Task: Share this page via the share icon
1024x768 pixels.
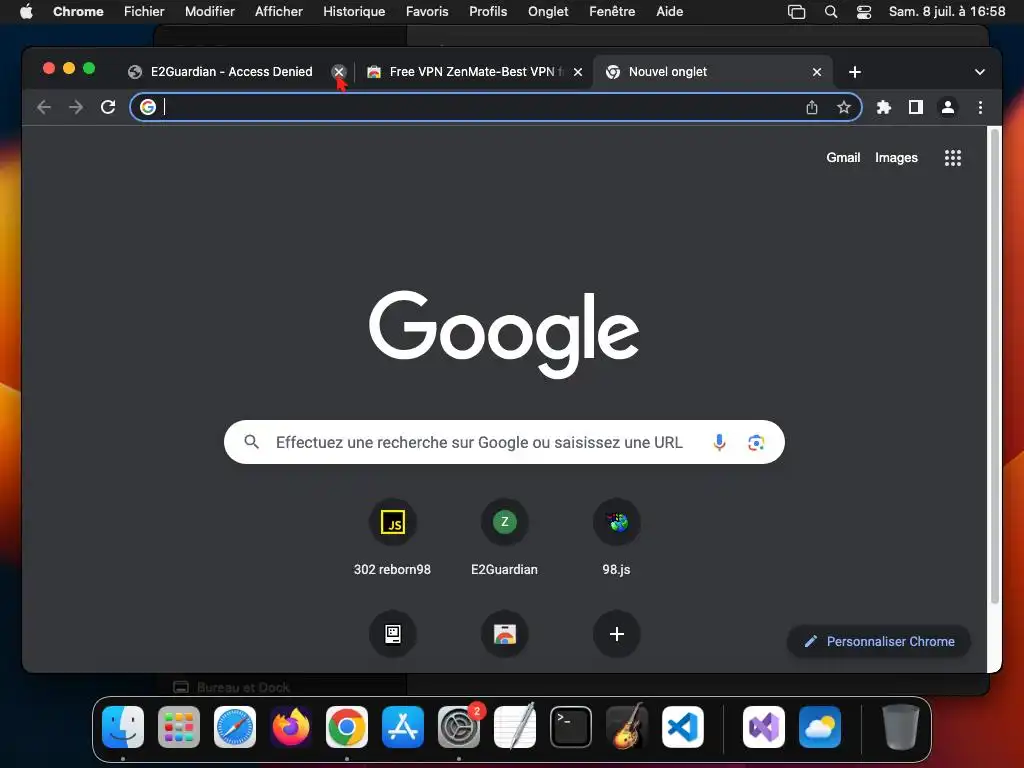Action: pos(812,107)
